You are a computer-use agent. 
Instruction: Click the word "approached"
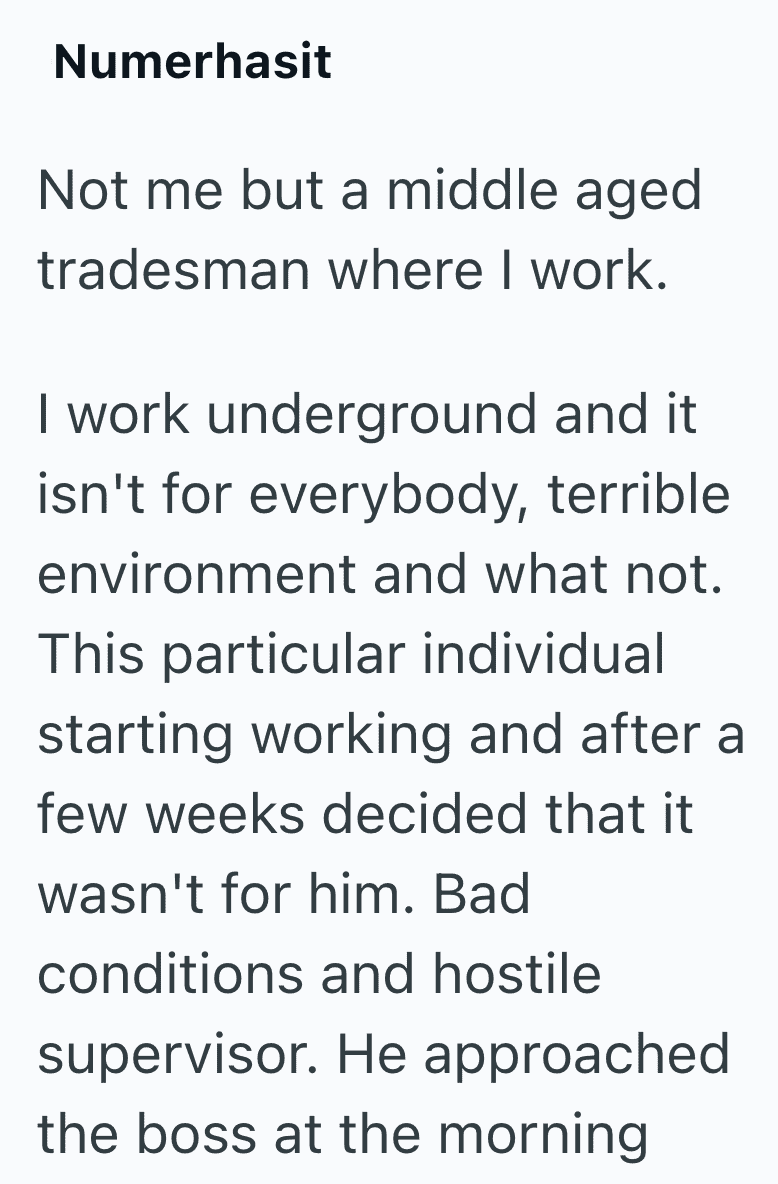[586, 1054]
